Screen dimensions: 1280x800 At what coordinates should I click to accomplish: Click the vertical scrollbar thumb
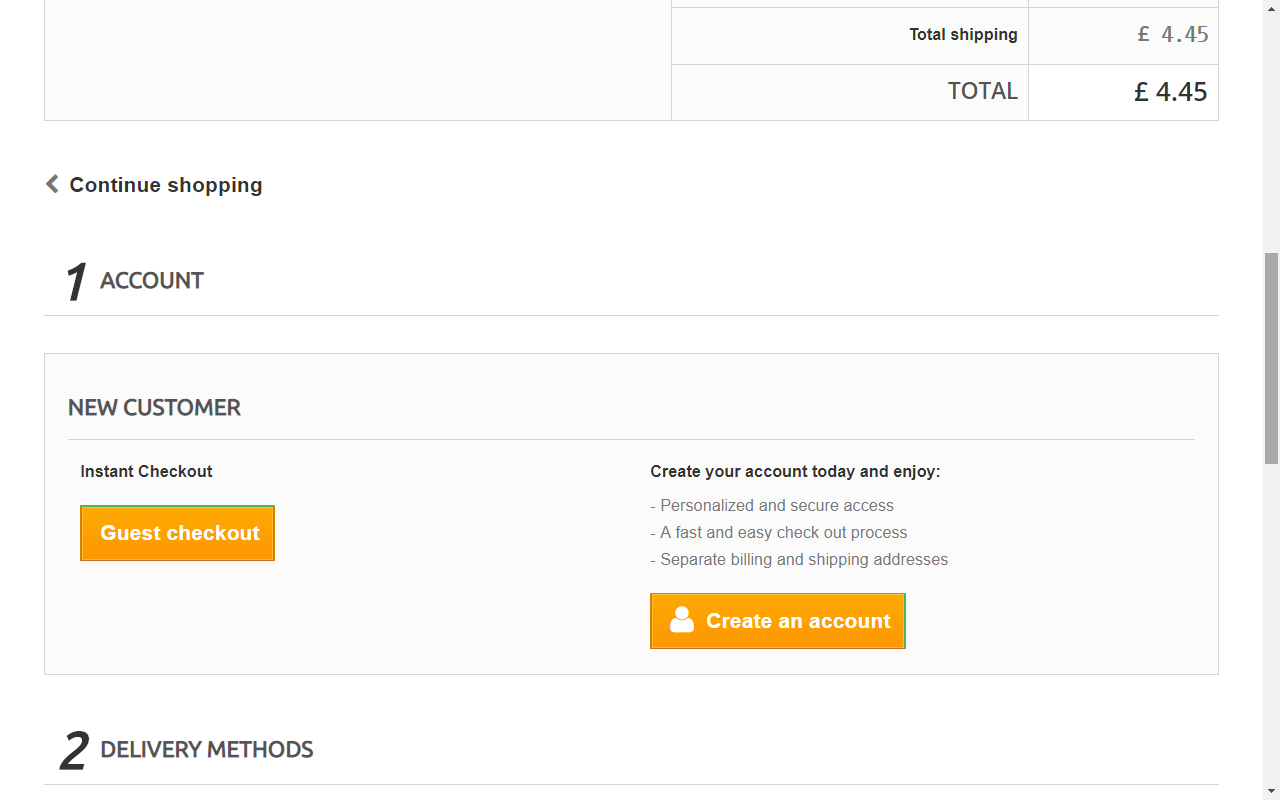pos(1271,358)
